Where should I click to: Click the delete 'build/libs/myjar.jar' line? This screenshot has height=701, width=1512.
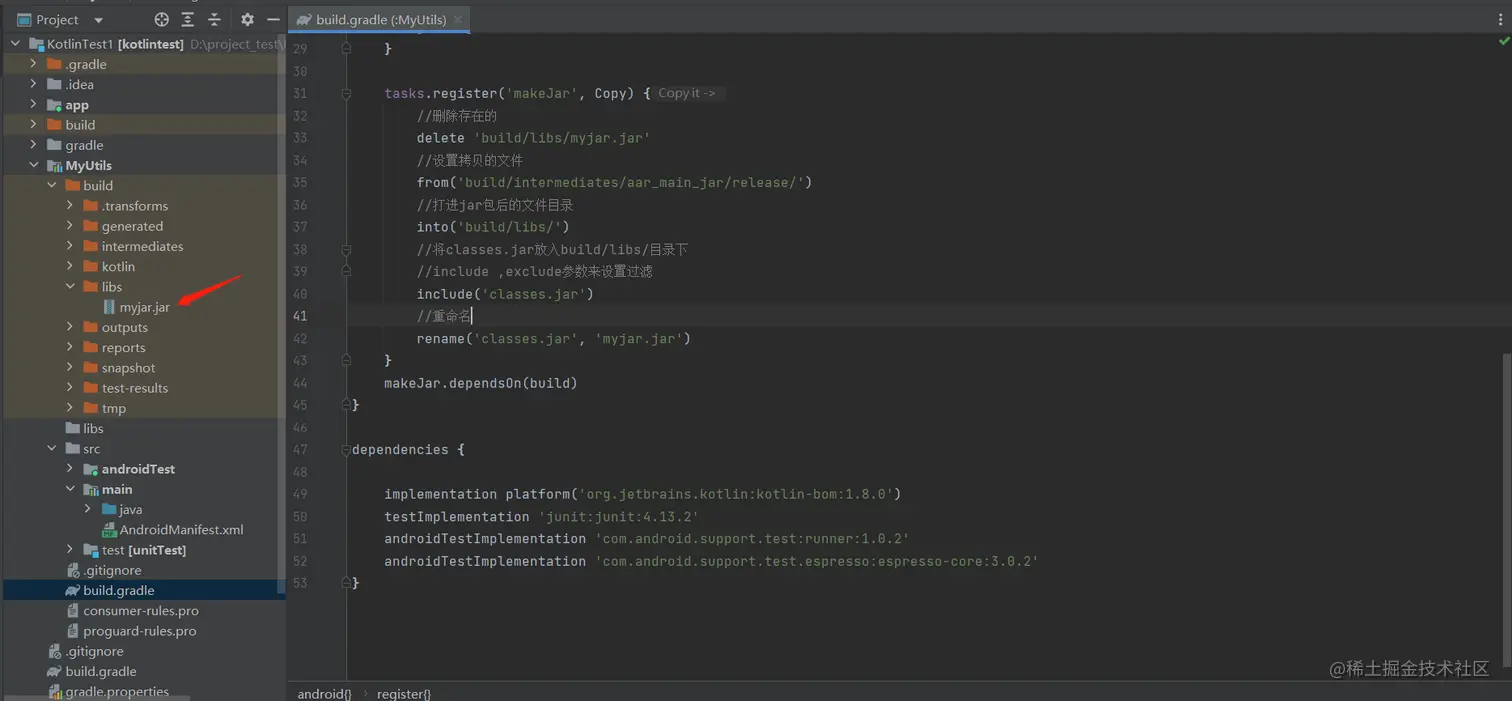pos(533,138)
